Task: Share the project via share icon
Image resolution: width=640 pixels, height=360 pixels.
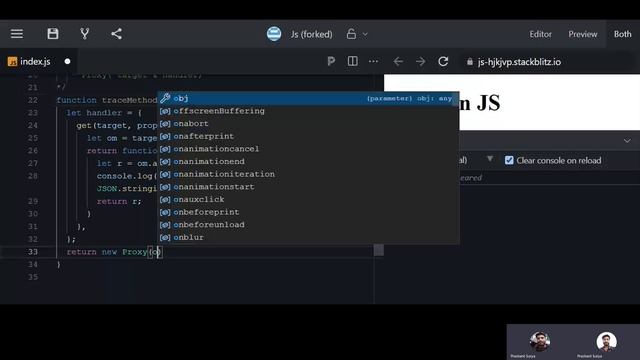Action: (x=116, y=34)
